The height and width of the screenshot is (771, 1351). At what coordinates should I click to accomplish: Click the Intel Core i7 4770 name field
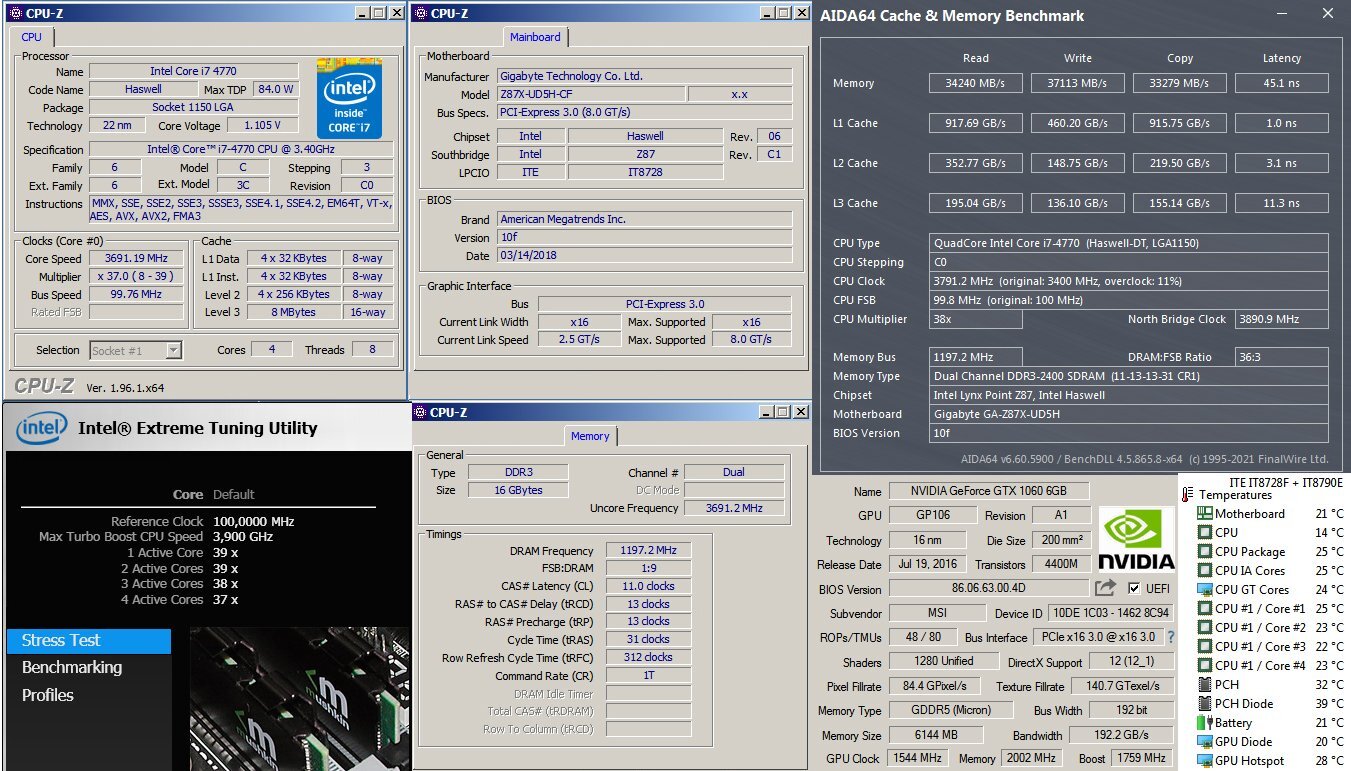pyautogui.click(x=194, y=72)
